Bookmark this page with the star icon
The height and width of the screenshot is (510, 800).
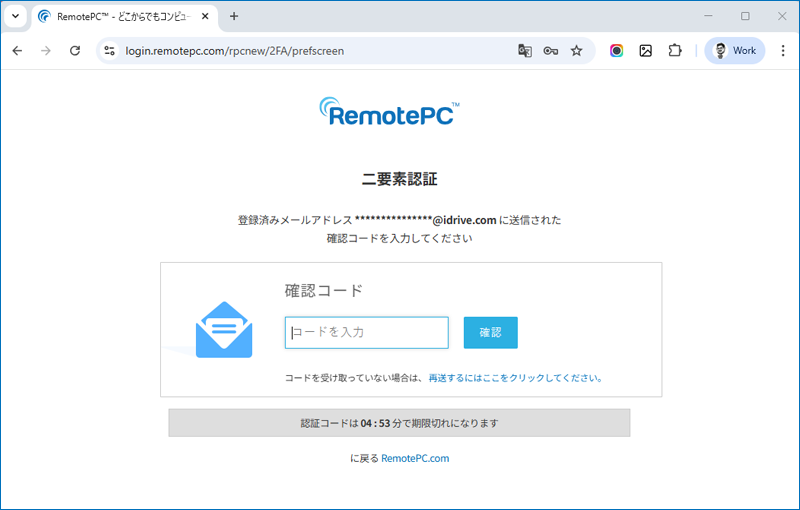(x=577, y=50)
